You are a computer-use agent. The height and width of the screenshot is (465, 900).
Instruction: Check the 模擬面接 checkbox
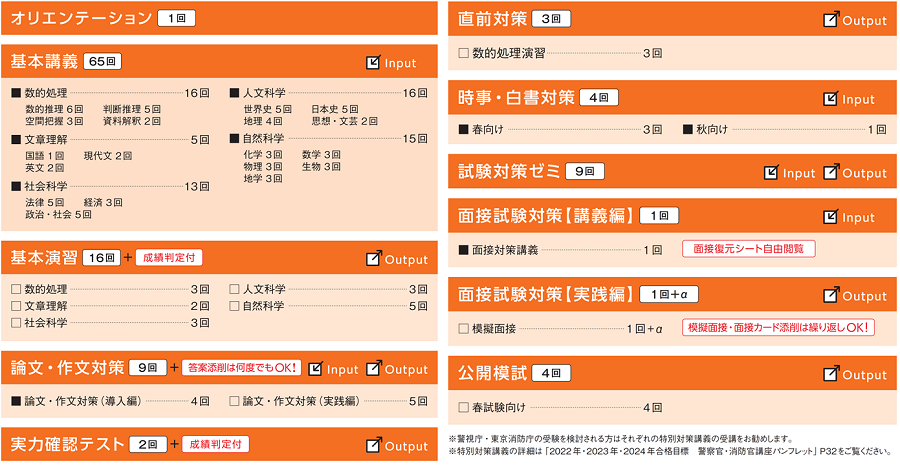tap(463, 328)
